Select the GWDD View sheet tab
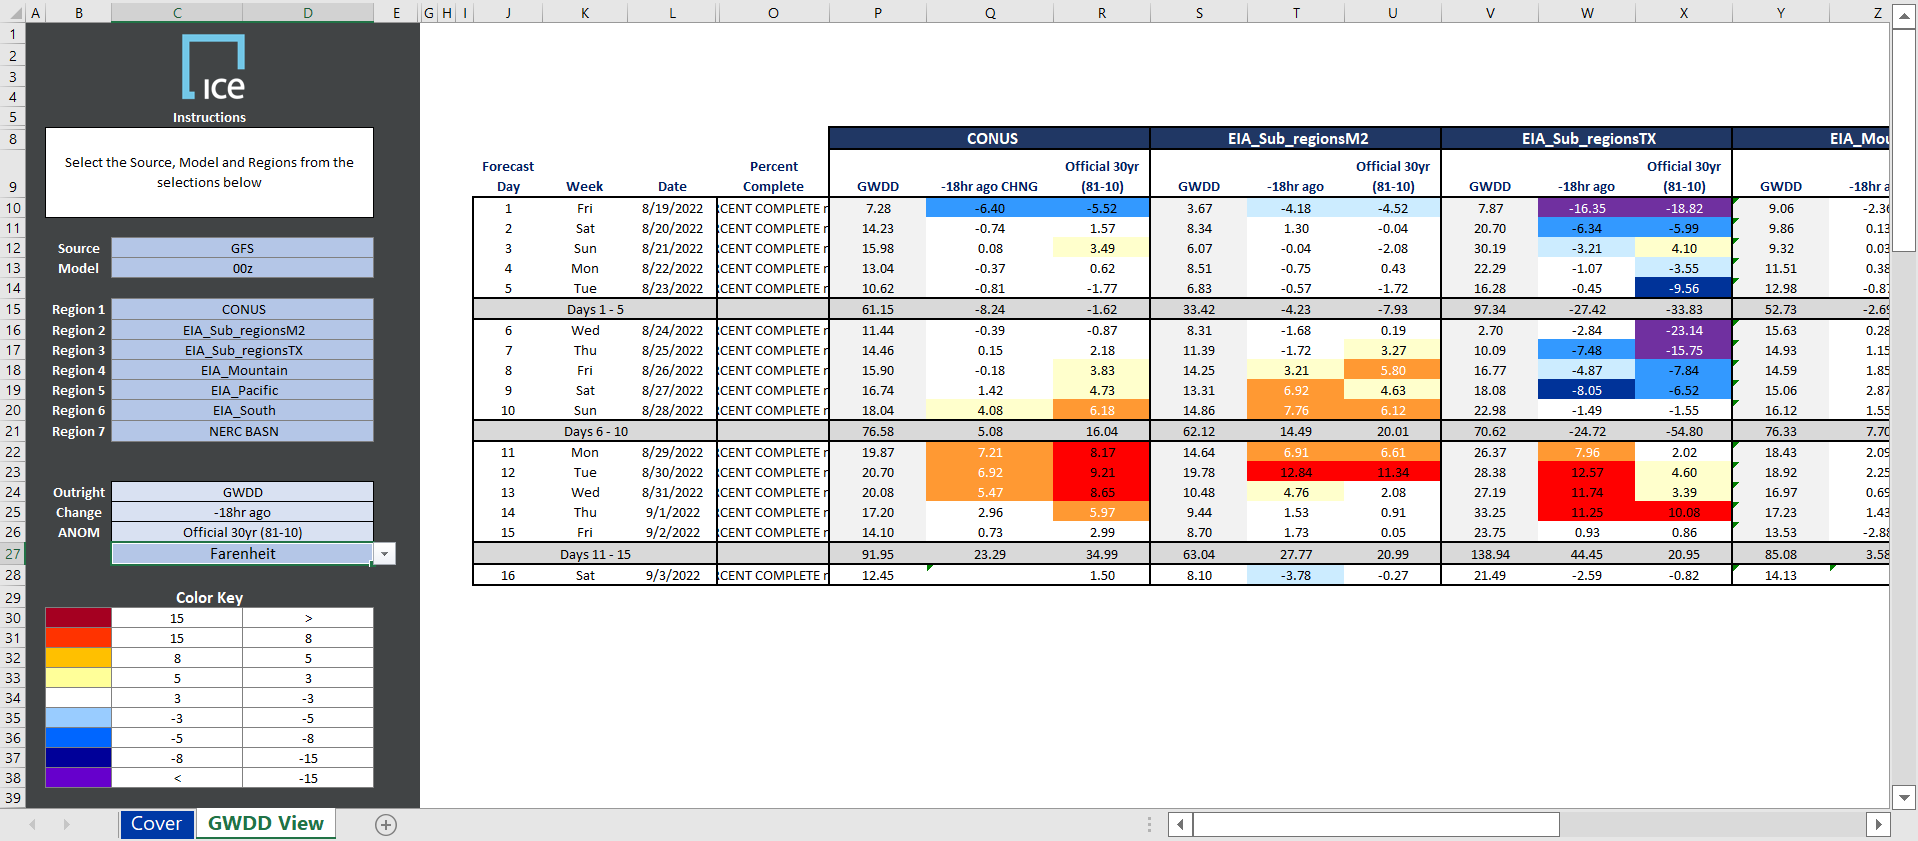Screen dimensions: 1918x841 (x=266, y=824)
